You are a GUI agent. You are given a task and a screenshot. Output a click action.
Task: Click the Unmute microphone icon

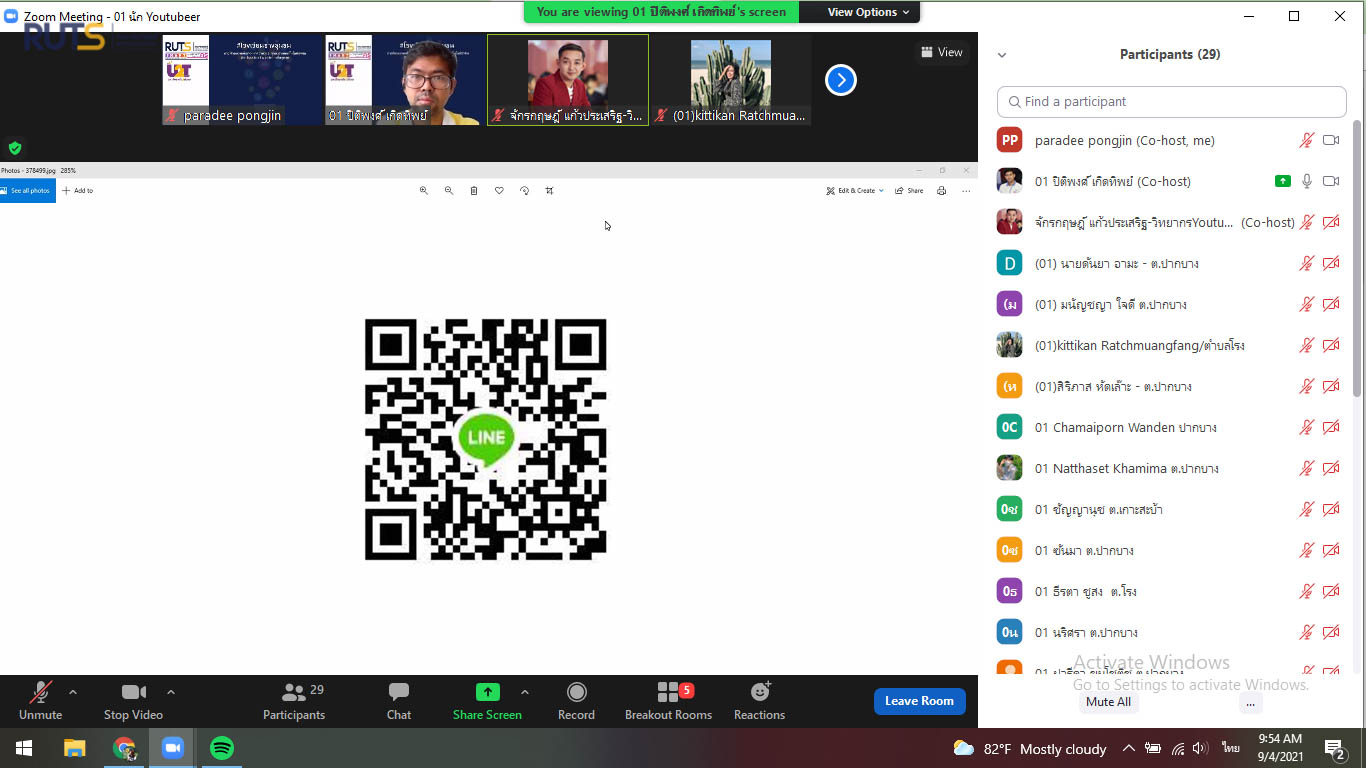[41, 692]
